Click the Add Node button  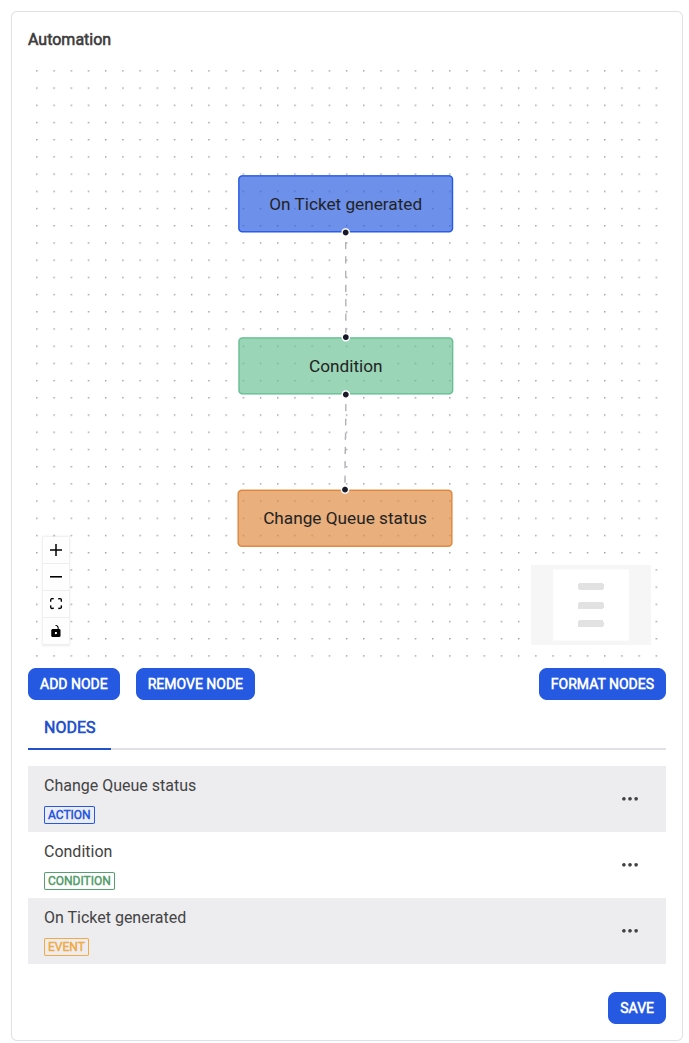[x=74, y=684]
